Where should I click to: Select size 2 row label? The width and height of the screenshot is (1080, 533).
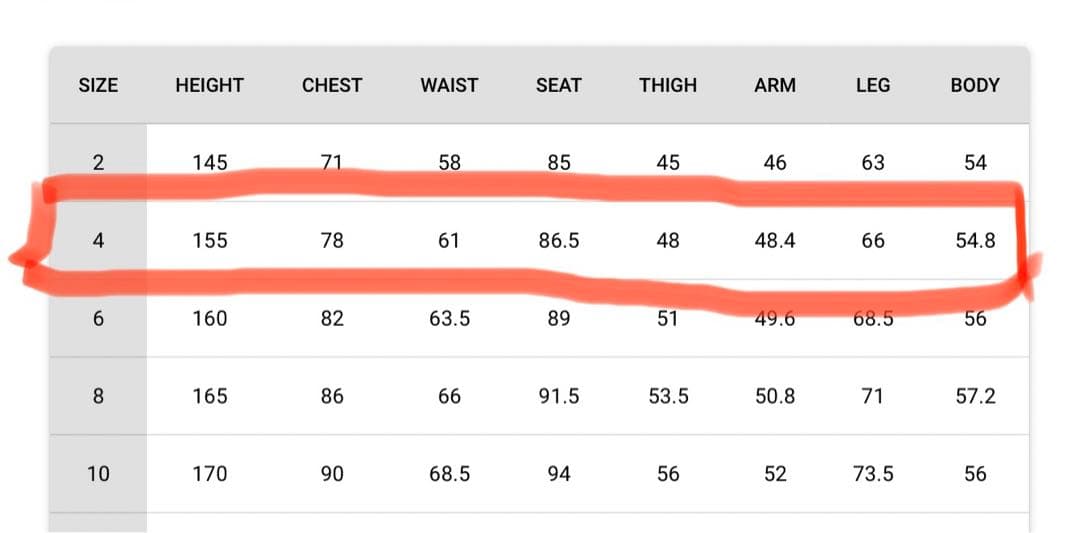point(98,162)
